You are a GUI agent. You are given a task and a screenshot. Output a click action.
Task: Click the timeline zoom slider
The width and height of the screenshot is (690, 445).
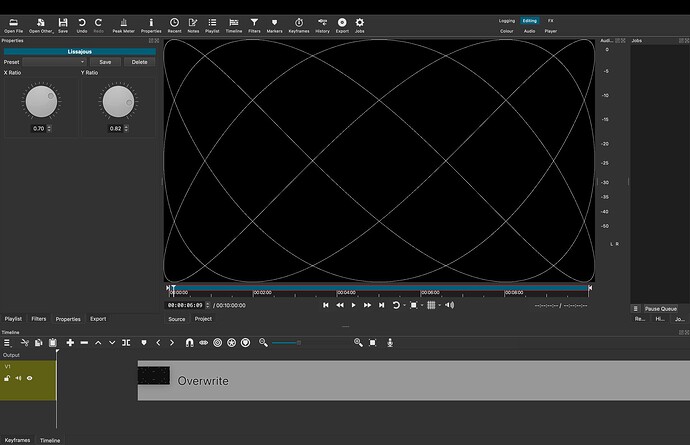click(x=286, y=342)
